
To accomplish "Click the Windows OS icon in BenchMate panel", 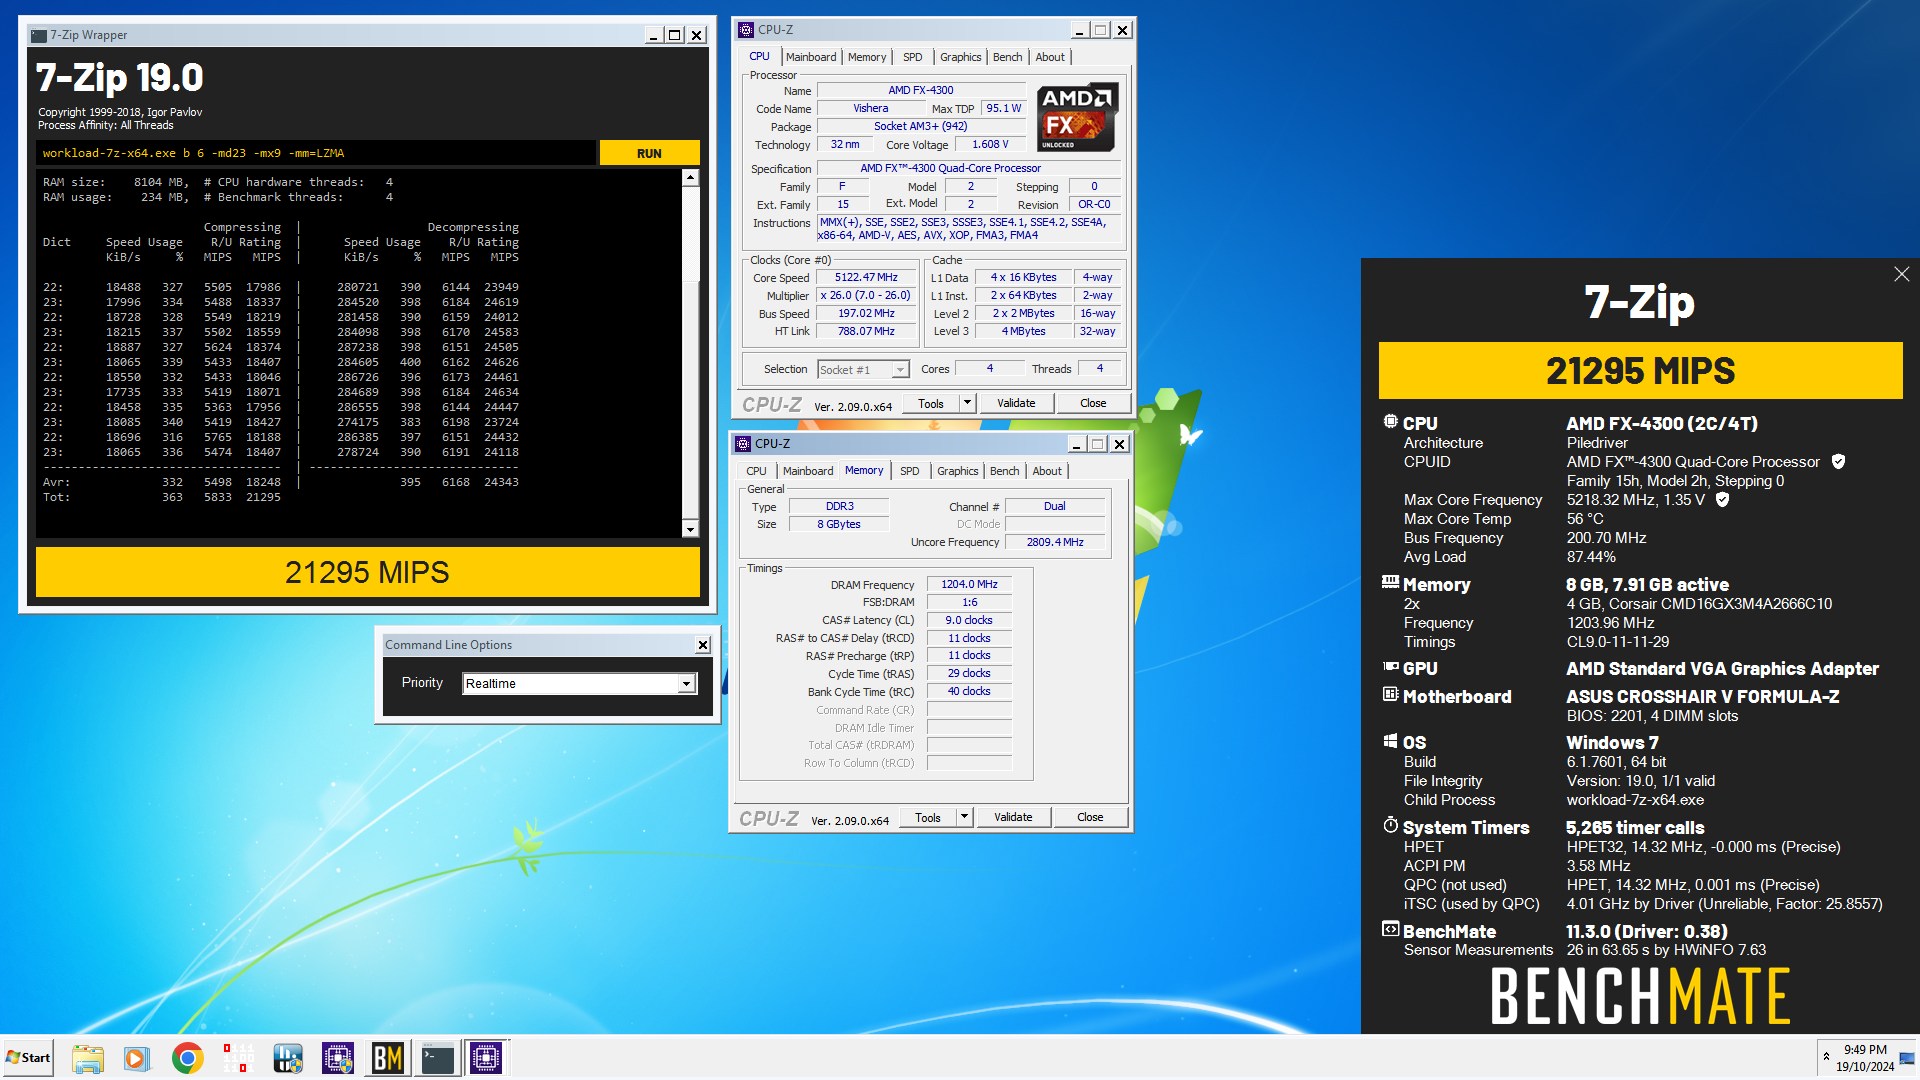I will click(1390, 741).
